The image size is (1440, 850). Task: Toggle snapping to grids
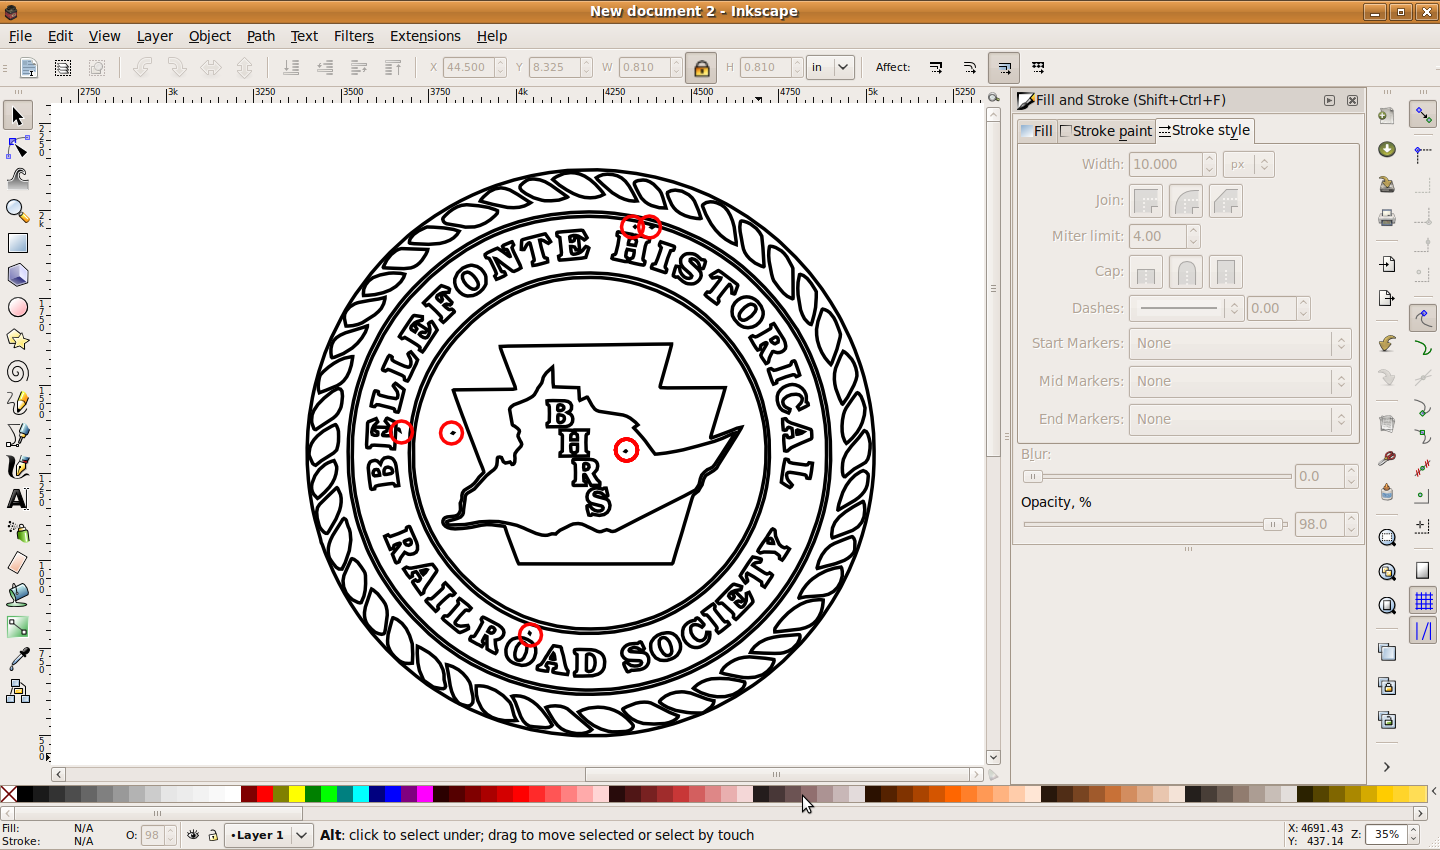[1423, 600]
